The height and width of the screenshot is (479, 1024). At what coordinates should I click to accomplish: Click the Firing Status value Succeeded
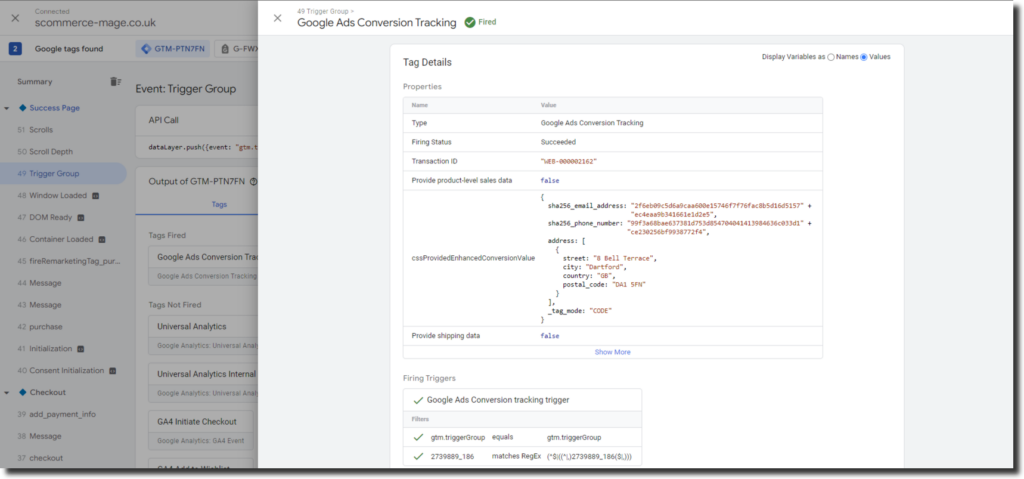pos(558,142)
